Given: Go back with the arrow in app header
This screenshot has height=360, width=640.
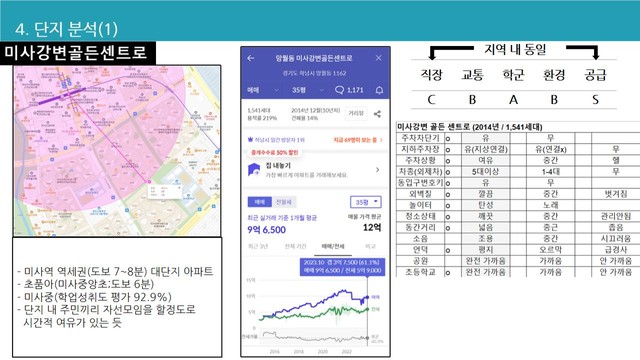Looking at the screenshot, I should pyautogui.click(x=251, y=58).
